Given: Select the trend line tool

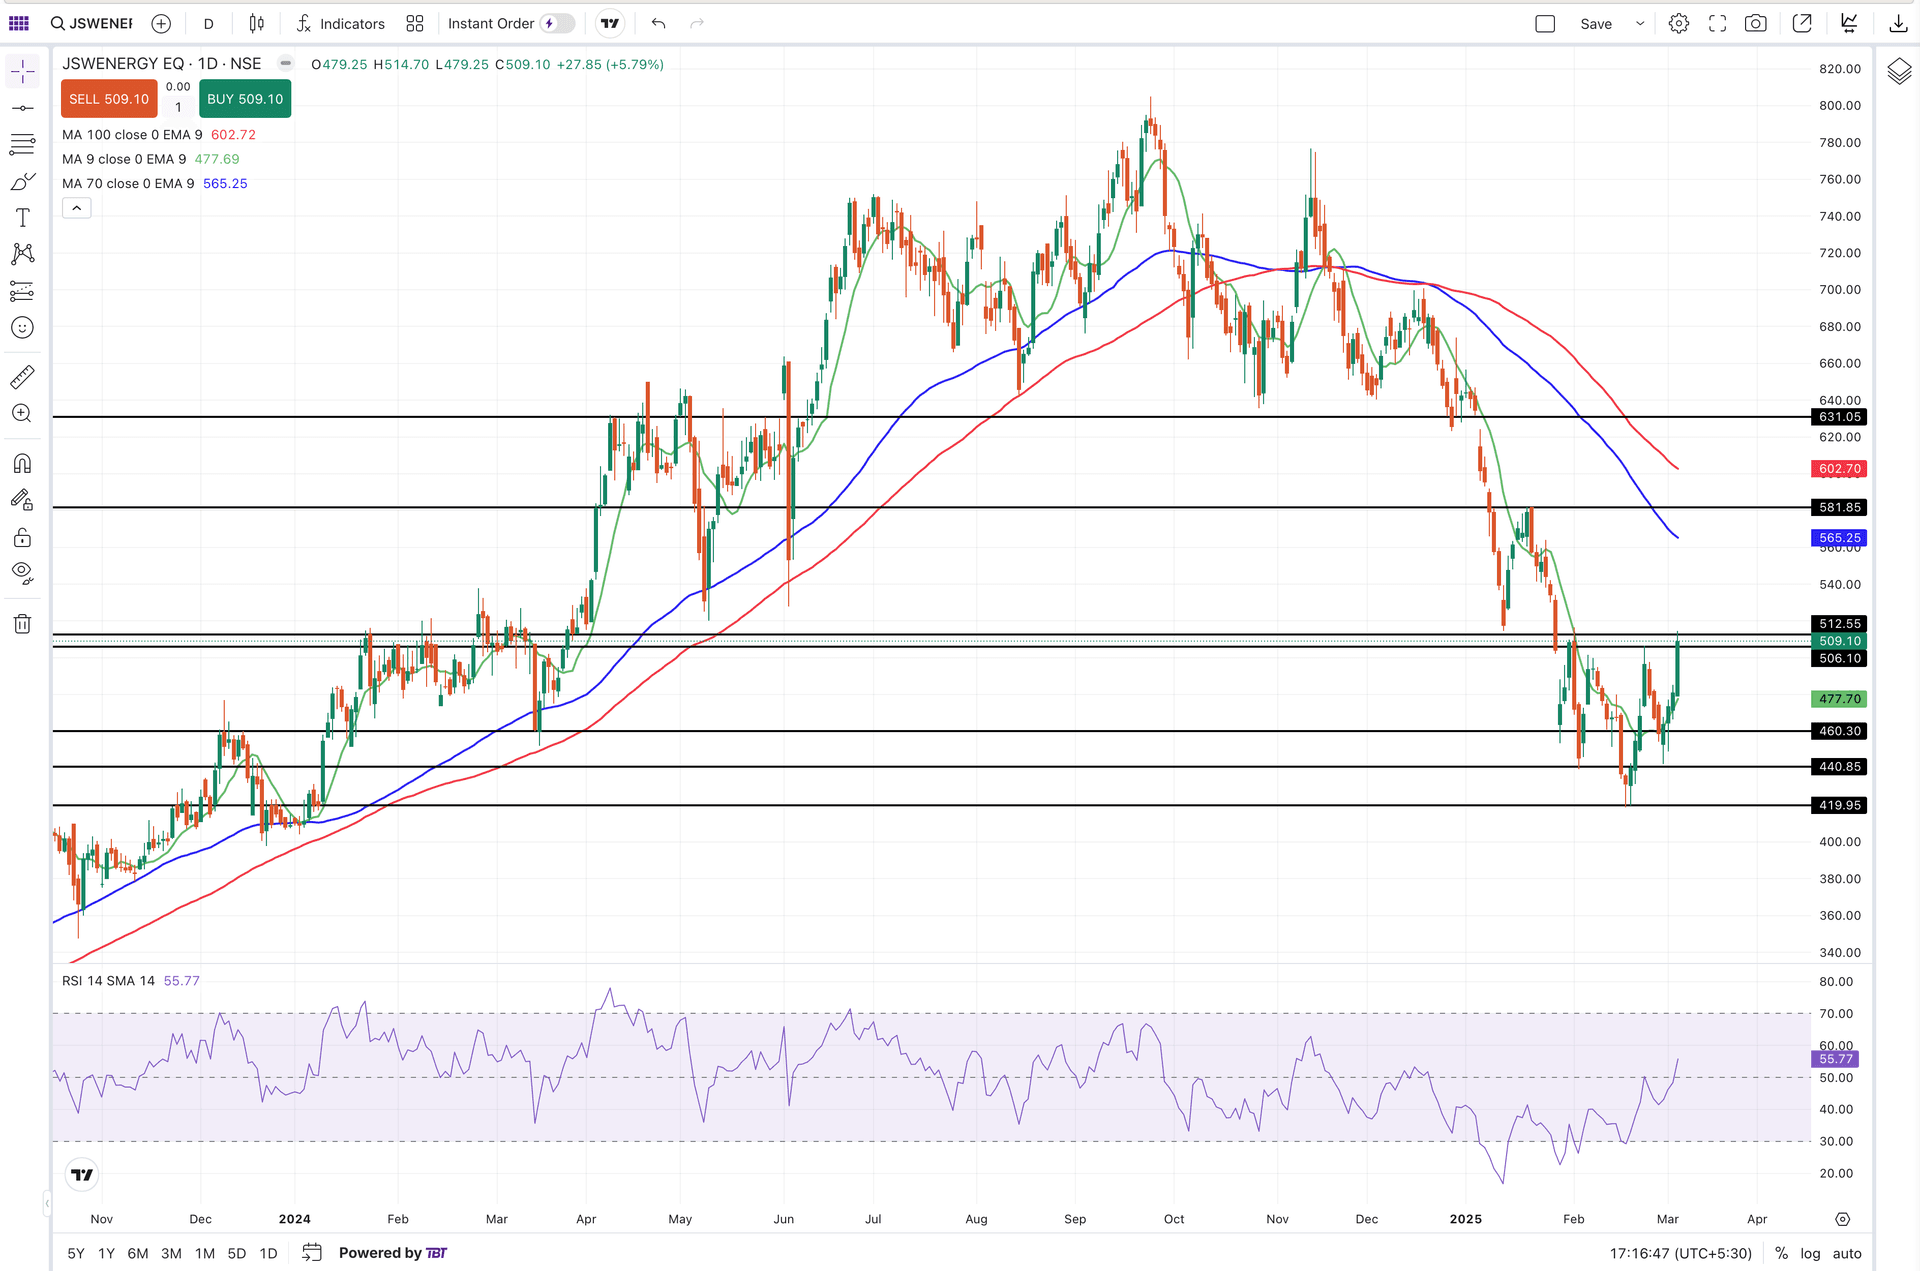Looking at the screenshot, I should tap(22, 108).
